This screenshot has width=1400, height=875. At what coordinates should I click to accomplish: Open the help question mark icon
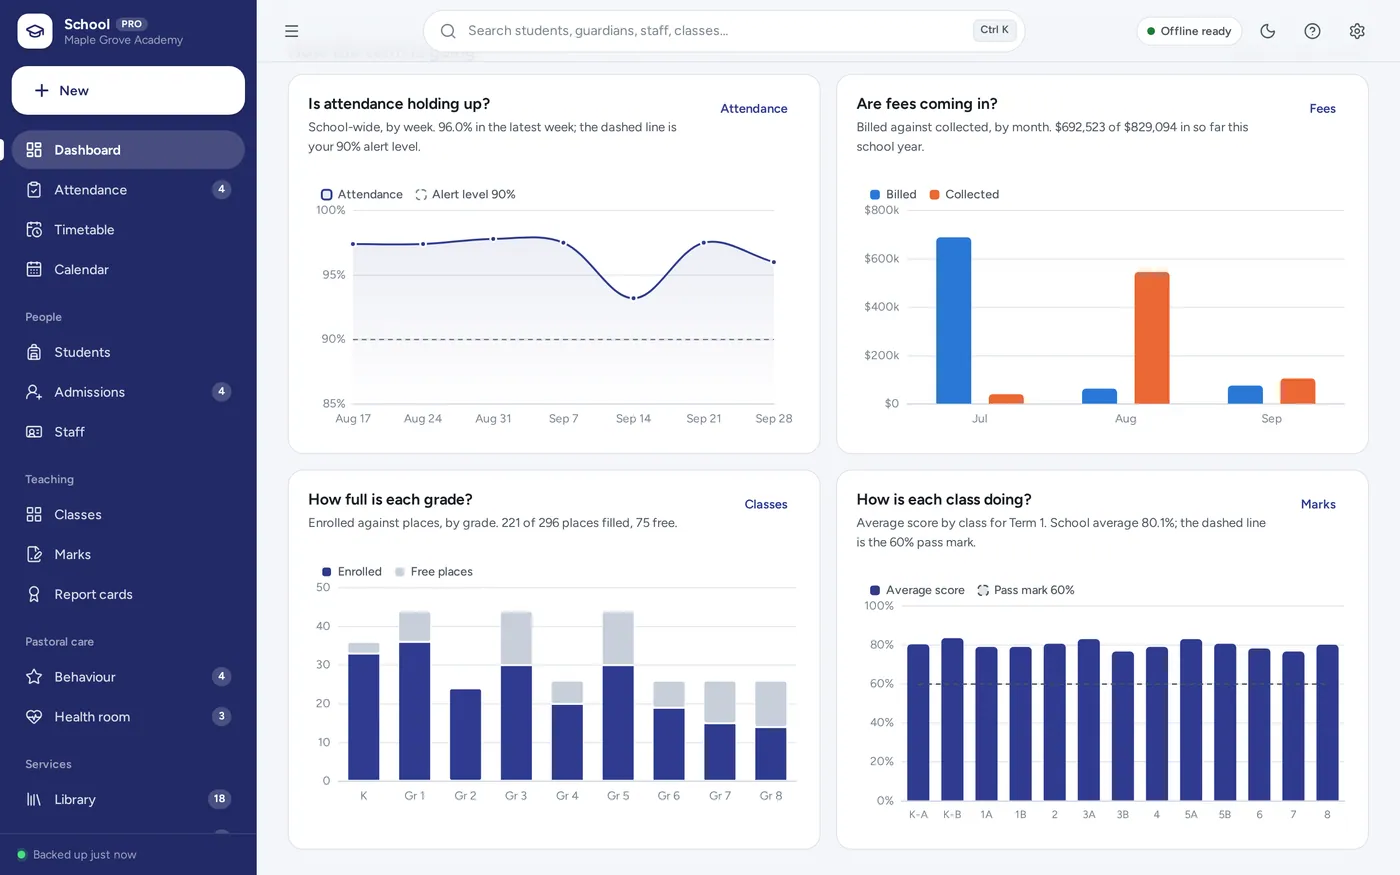click(x=1313, y=31)
